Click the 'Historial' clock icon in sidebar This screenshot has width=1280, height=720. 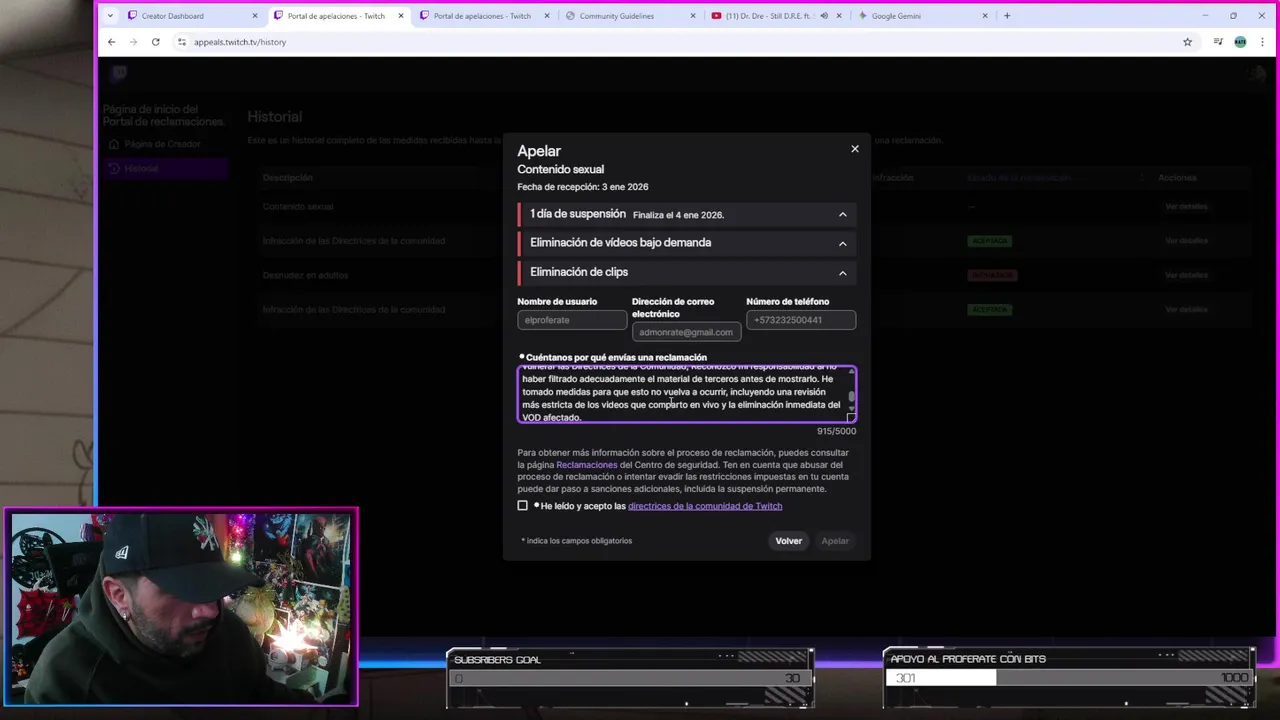click(x=114, y=168)
